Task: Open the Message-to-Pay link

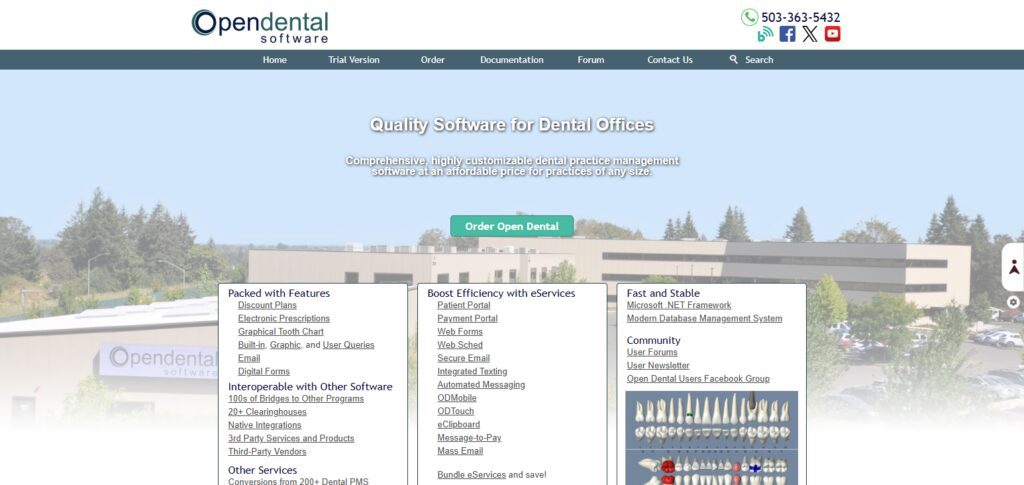Action: (x=470, y=438)
